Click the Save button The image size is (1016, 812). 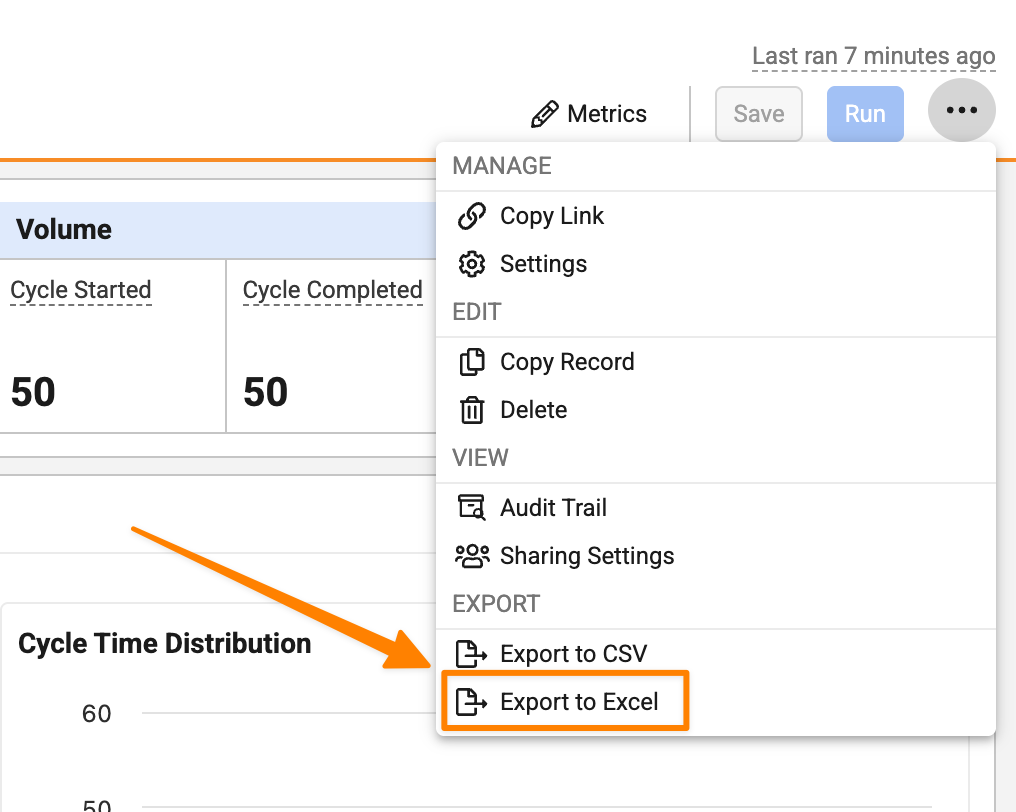pyautogui.click(x=759, y=114)
